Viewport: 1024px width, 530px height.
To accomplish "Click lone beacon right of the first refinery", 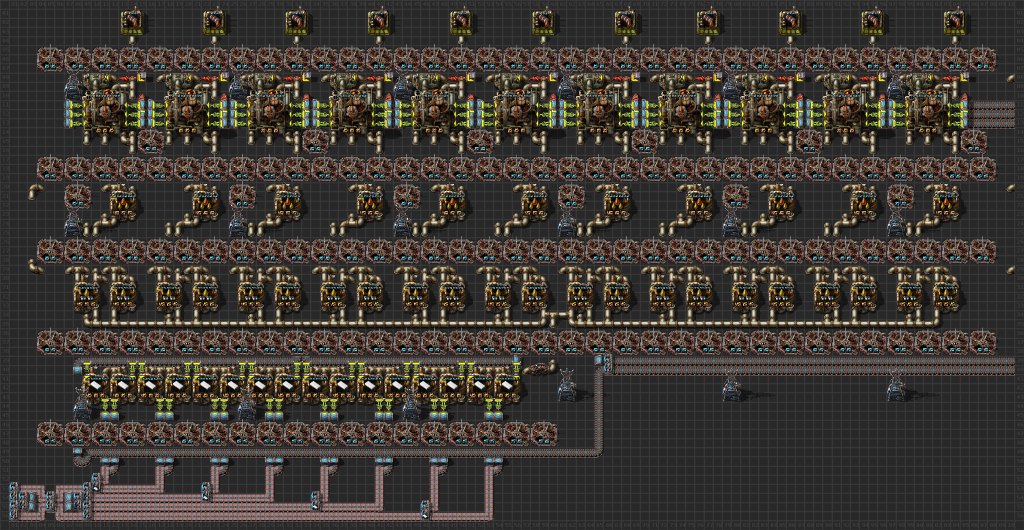I will click(x=153, y=142).
